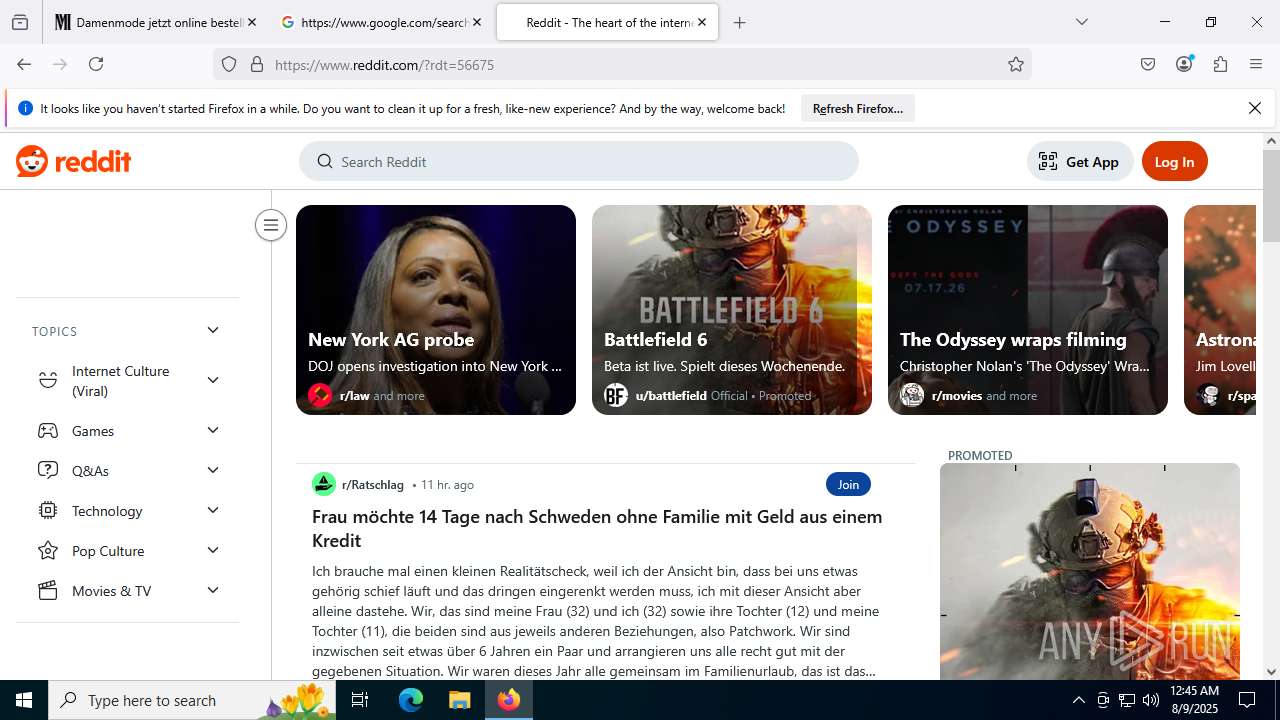
Task: Open r/Ratschlag community link
Action: coord(372,484)
